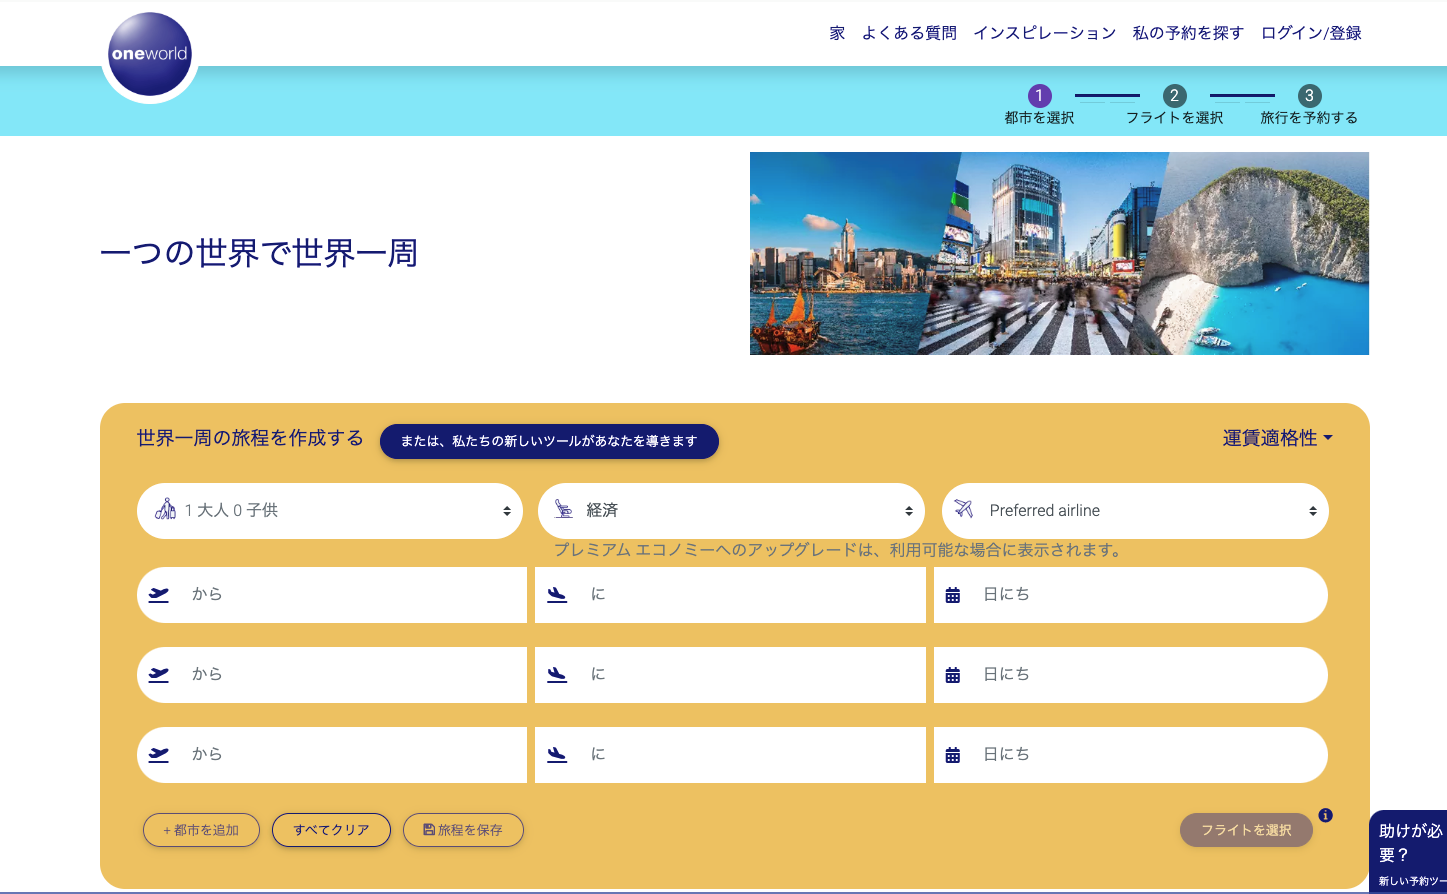Open the 1 大人 0 子供 passenger dropdown
1447x894 pixels.
pos(330,511)
